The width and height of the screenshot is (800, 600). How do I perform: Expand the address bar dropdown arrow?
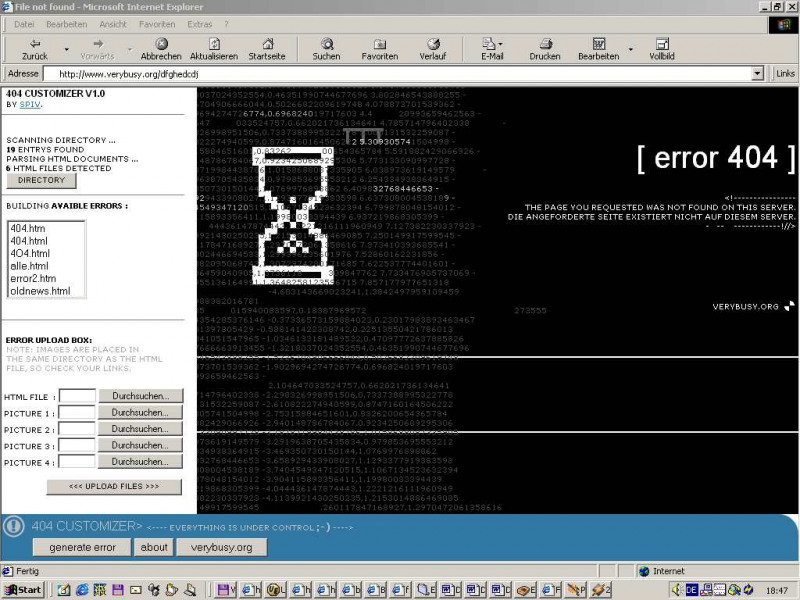point(757,73)
